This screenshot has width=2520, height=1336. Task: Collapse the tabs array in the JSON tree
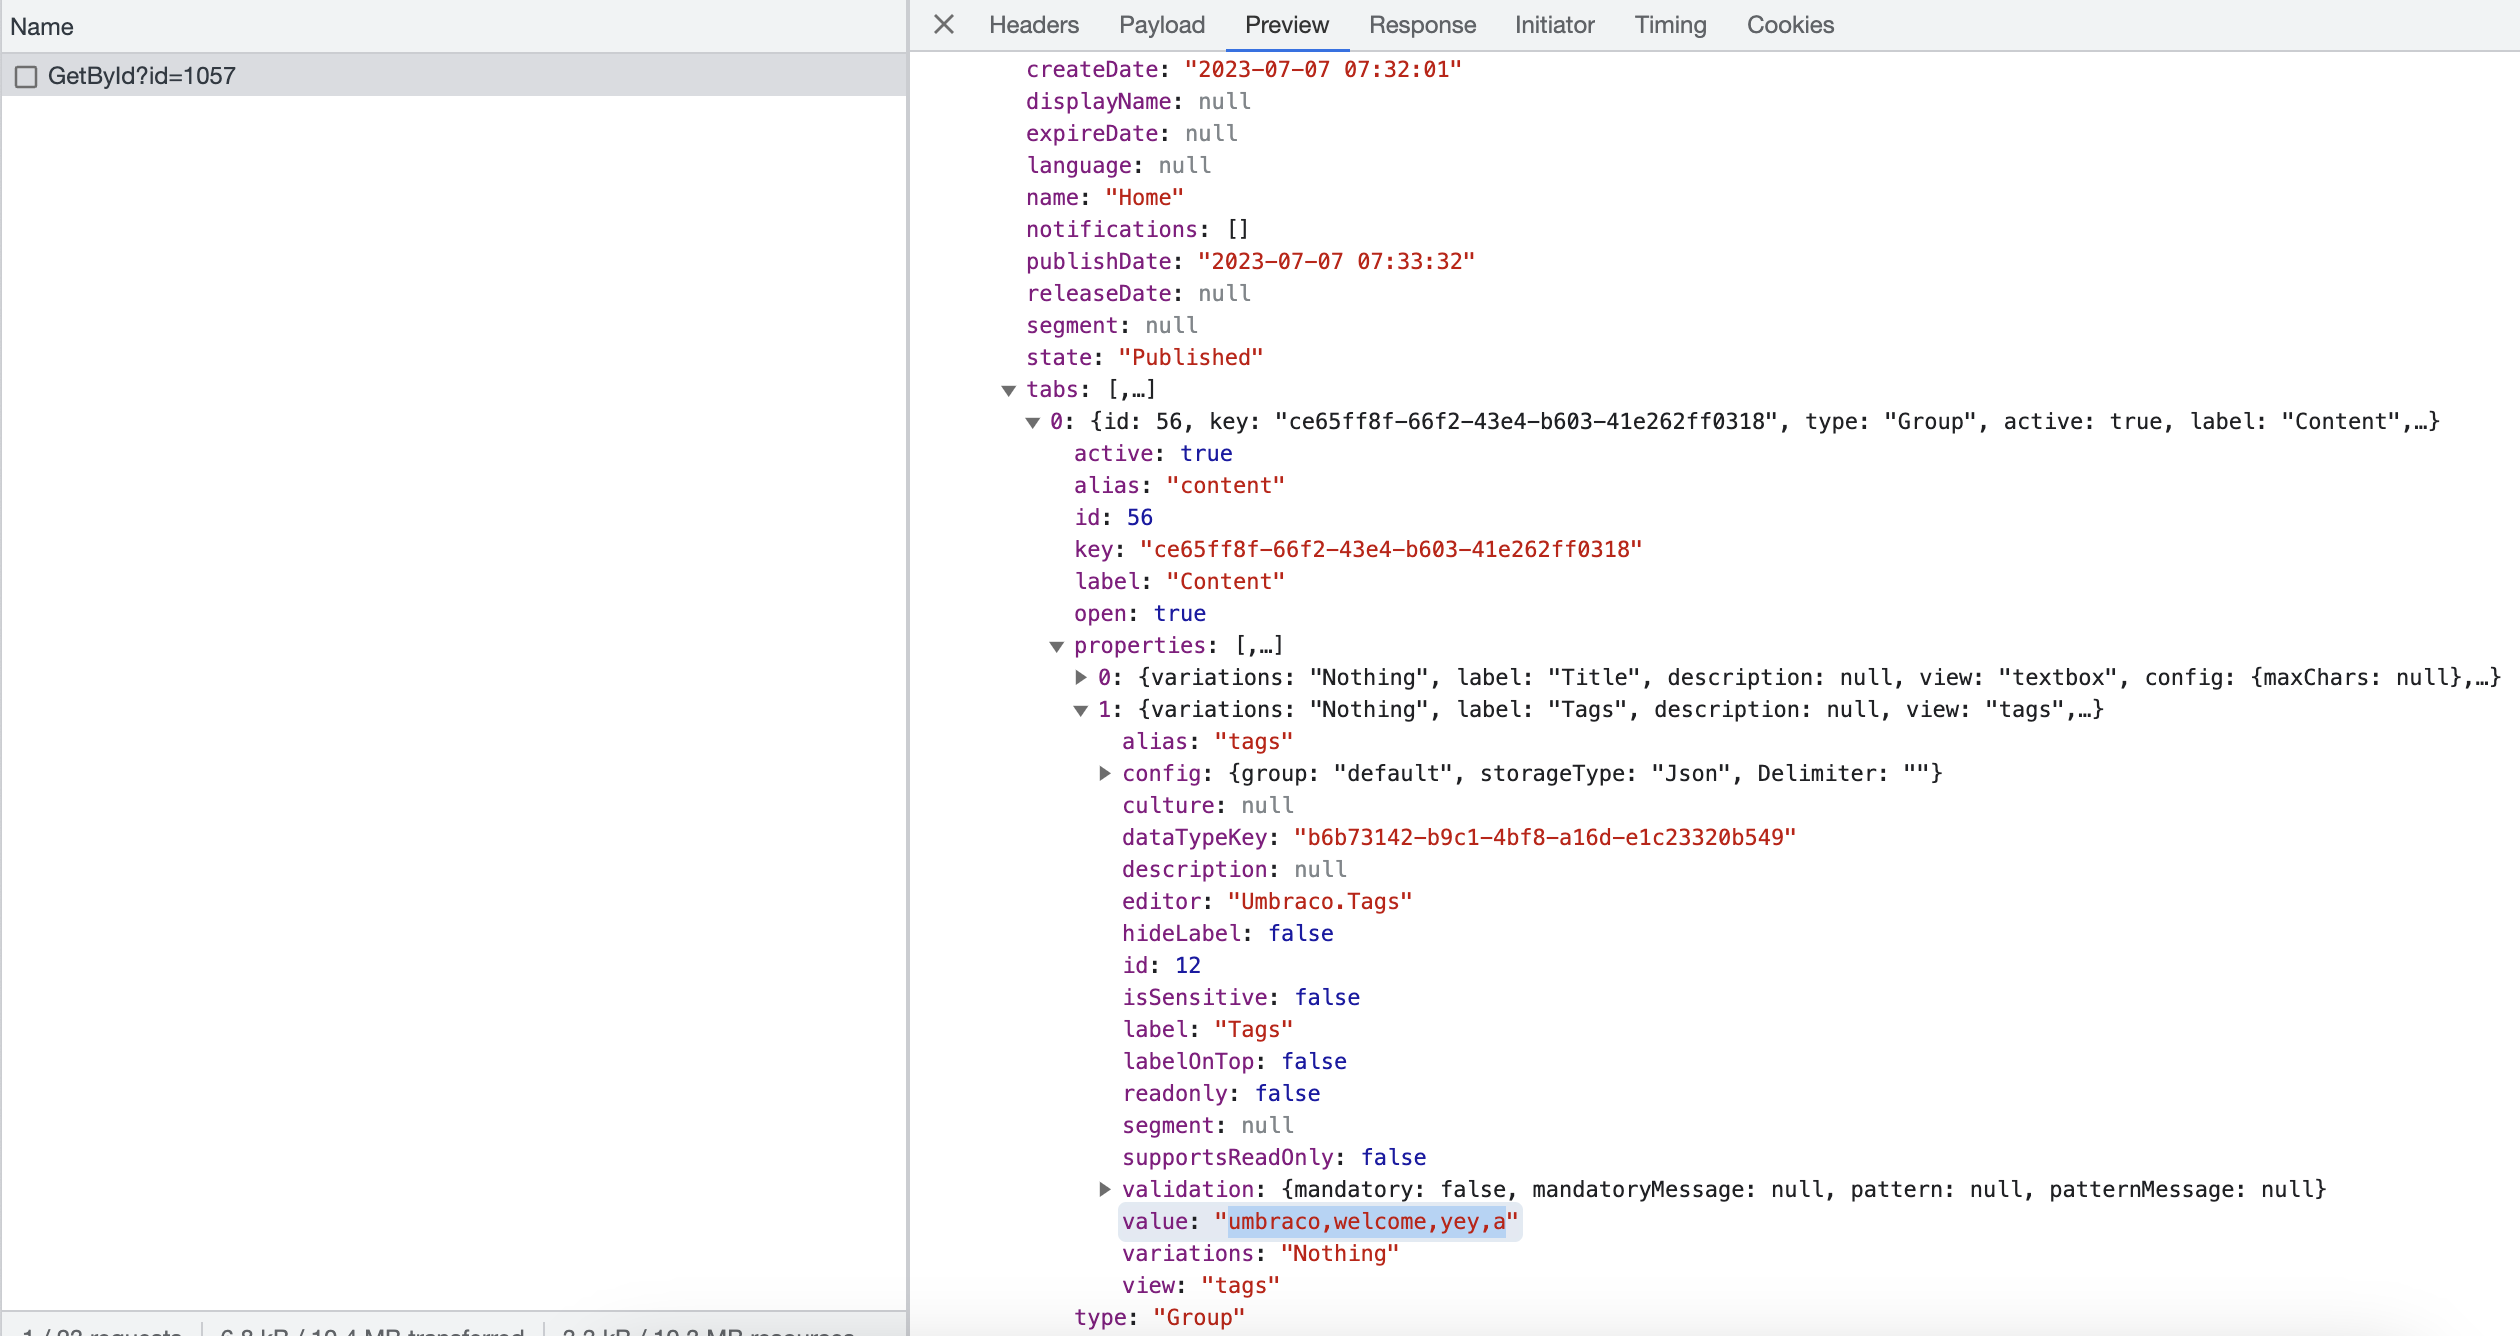tap(1010, 390)
